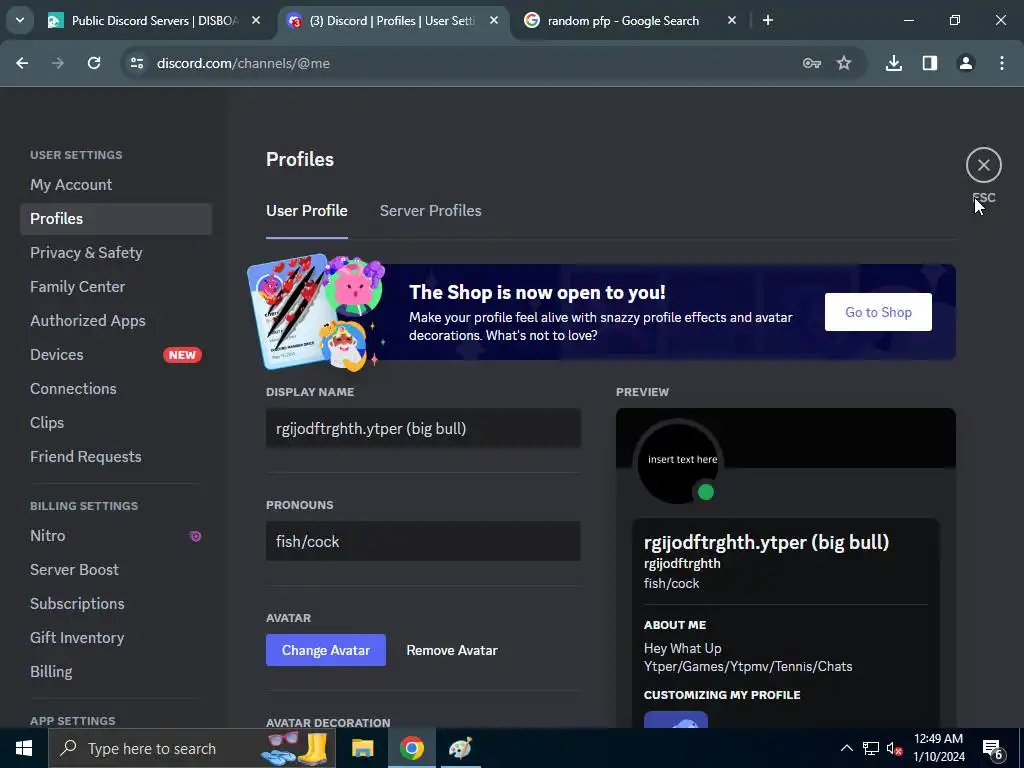Open the tab search dropdown arrow

(20, 20)
